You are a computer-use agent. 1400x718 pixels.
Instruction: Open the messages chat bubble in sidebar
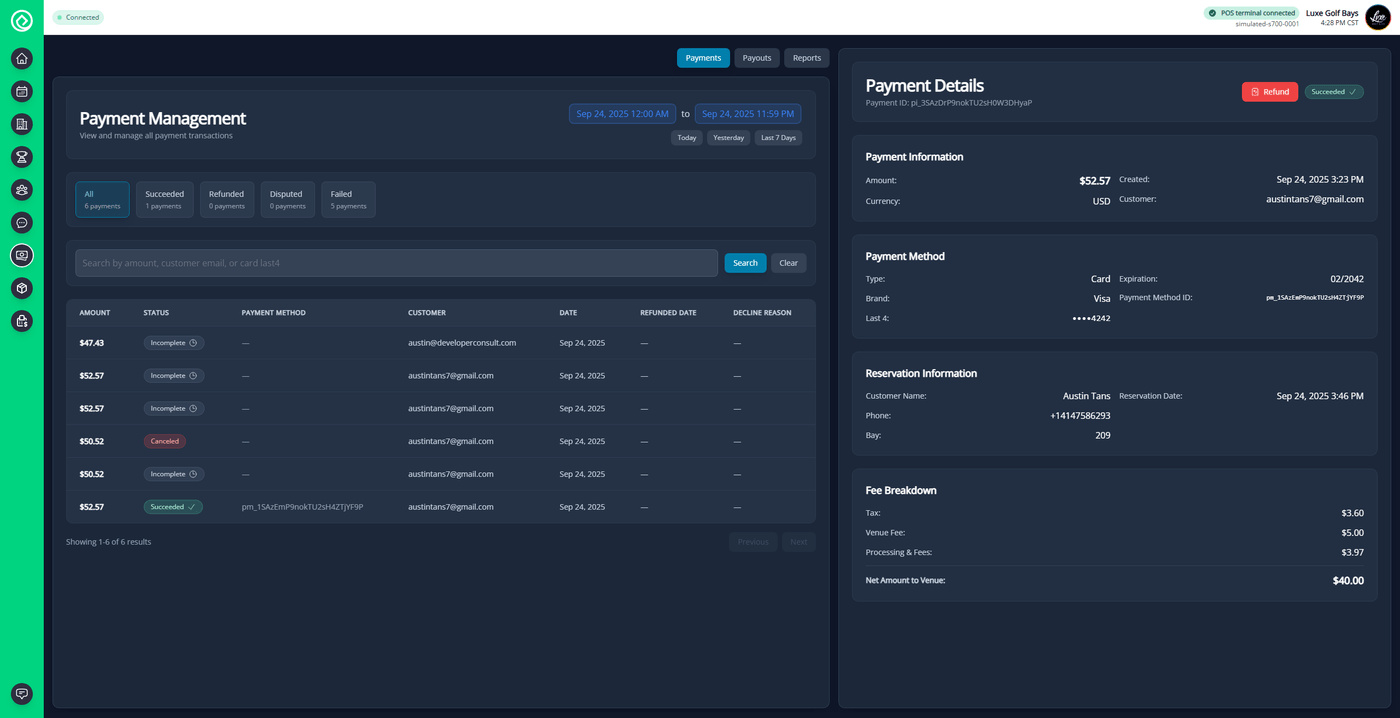[22, 222]
